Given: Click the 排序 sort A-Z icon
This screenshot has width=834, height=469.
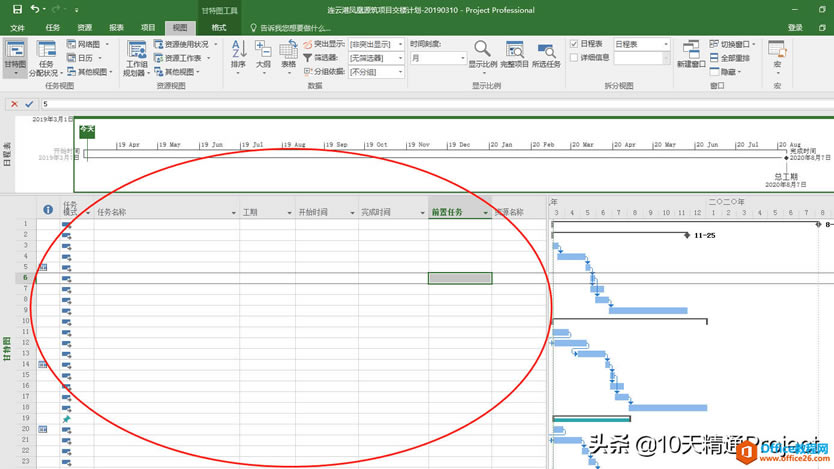Looking at the screenshot, I should point(238,49).
